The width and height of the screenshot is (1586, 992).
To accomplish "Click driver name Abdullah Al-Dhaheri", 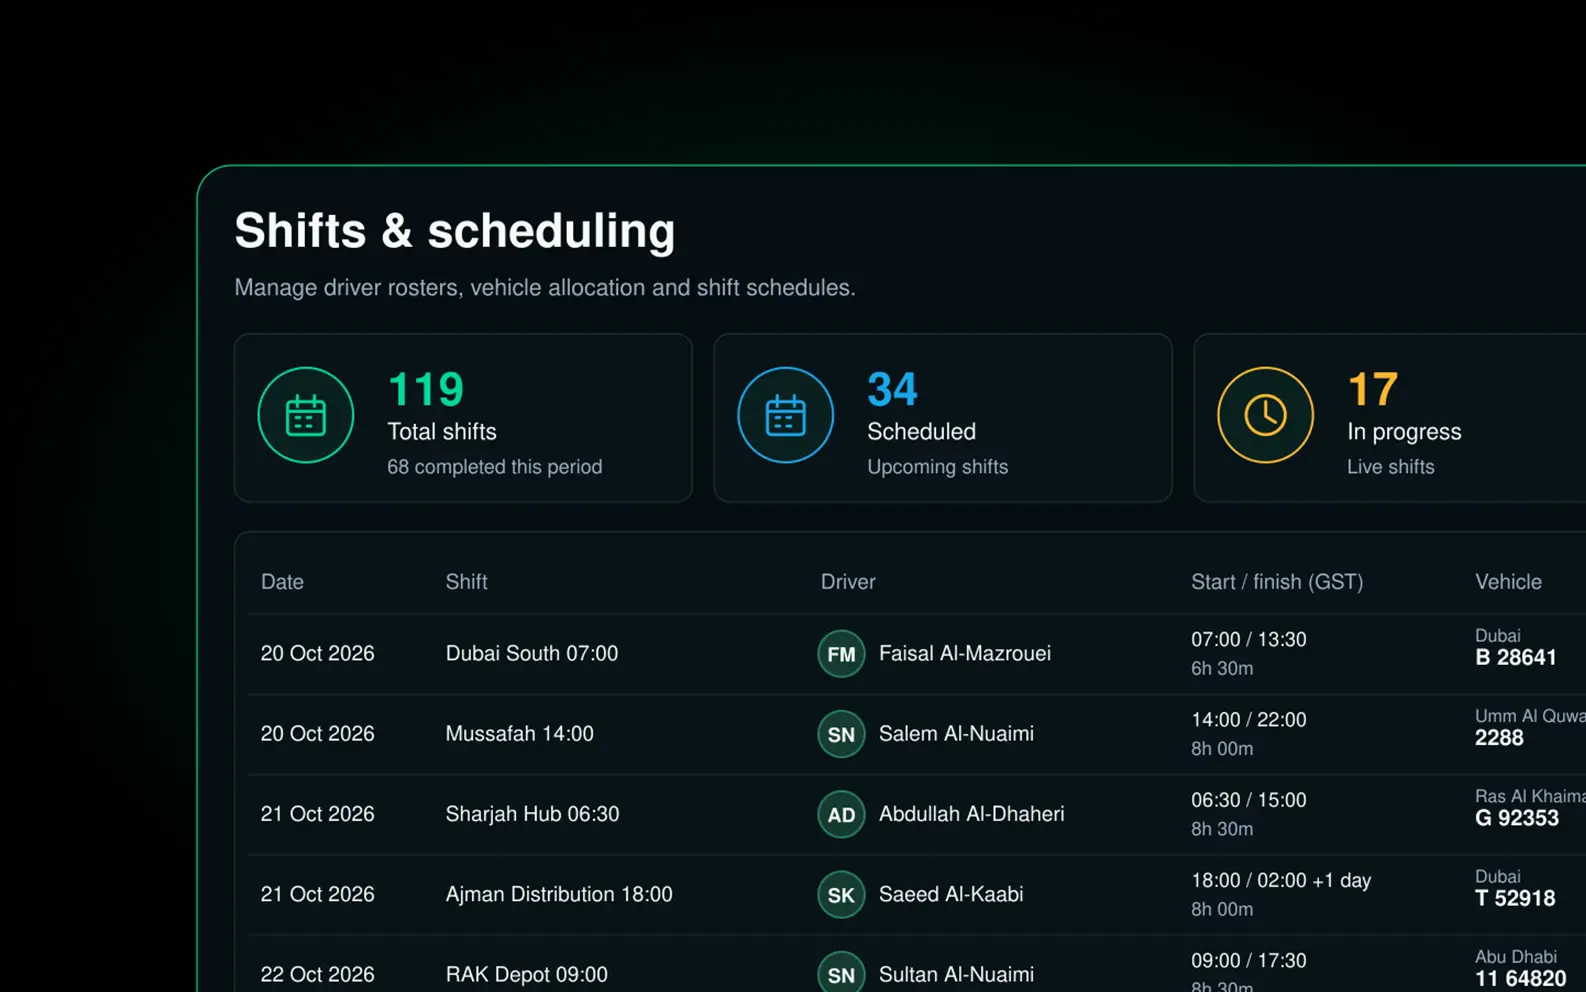I will [971, 814].
